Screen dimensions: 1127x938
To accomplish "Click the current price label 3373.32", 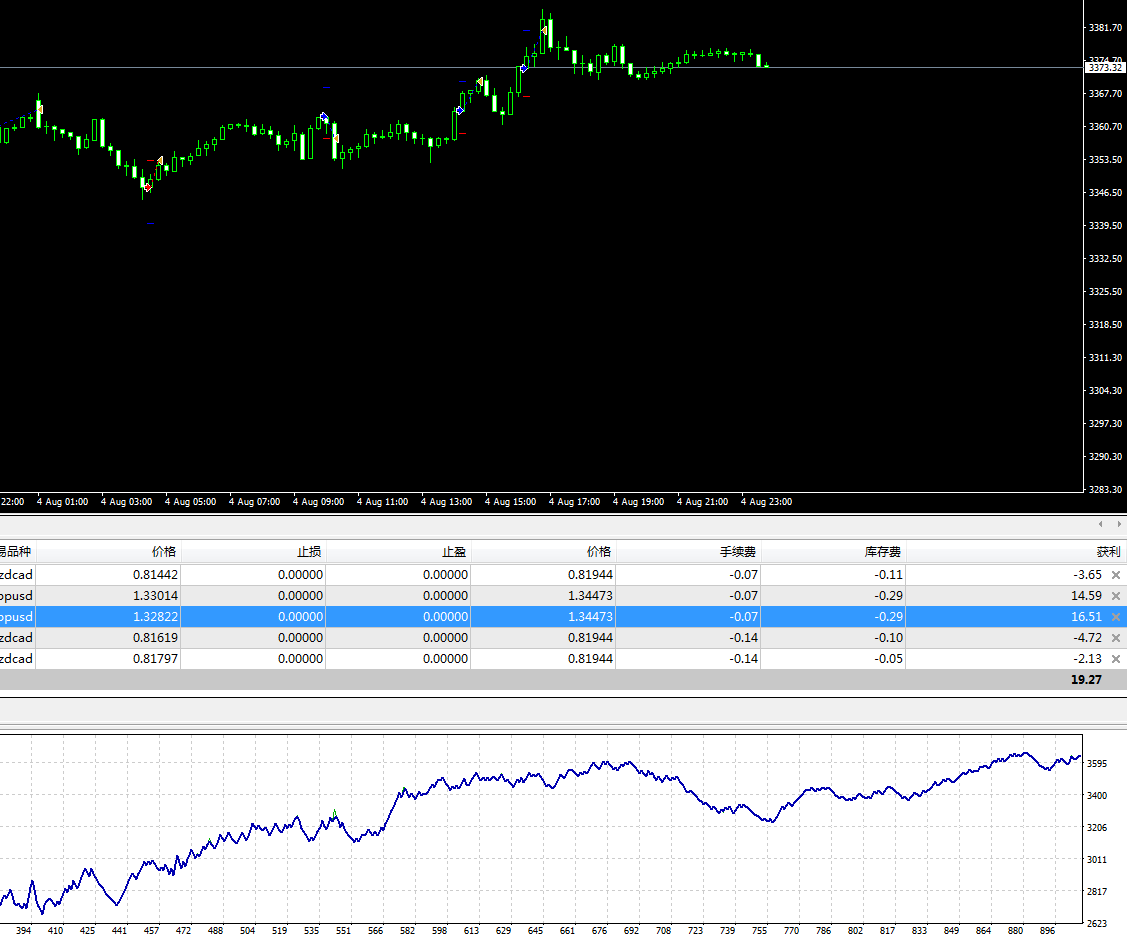I will point(1104,68).
